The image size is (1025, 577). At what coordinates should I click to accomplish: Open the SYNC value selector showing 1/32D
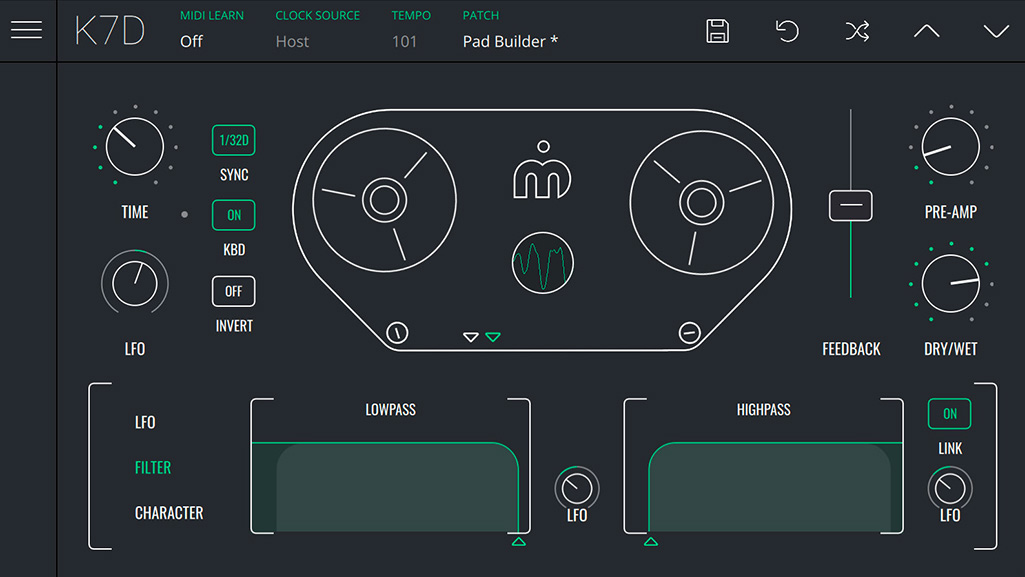click(233, 140)
